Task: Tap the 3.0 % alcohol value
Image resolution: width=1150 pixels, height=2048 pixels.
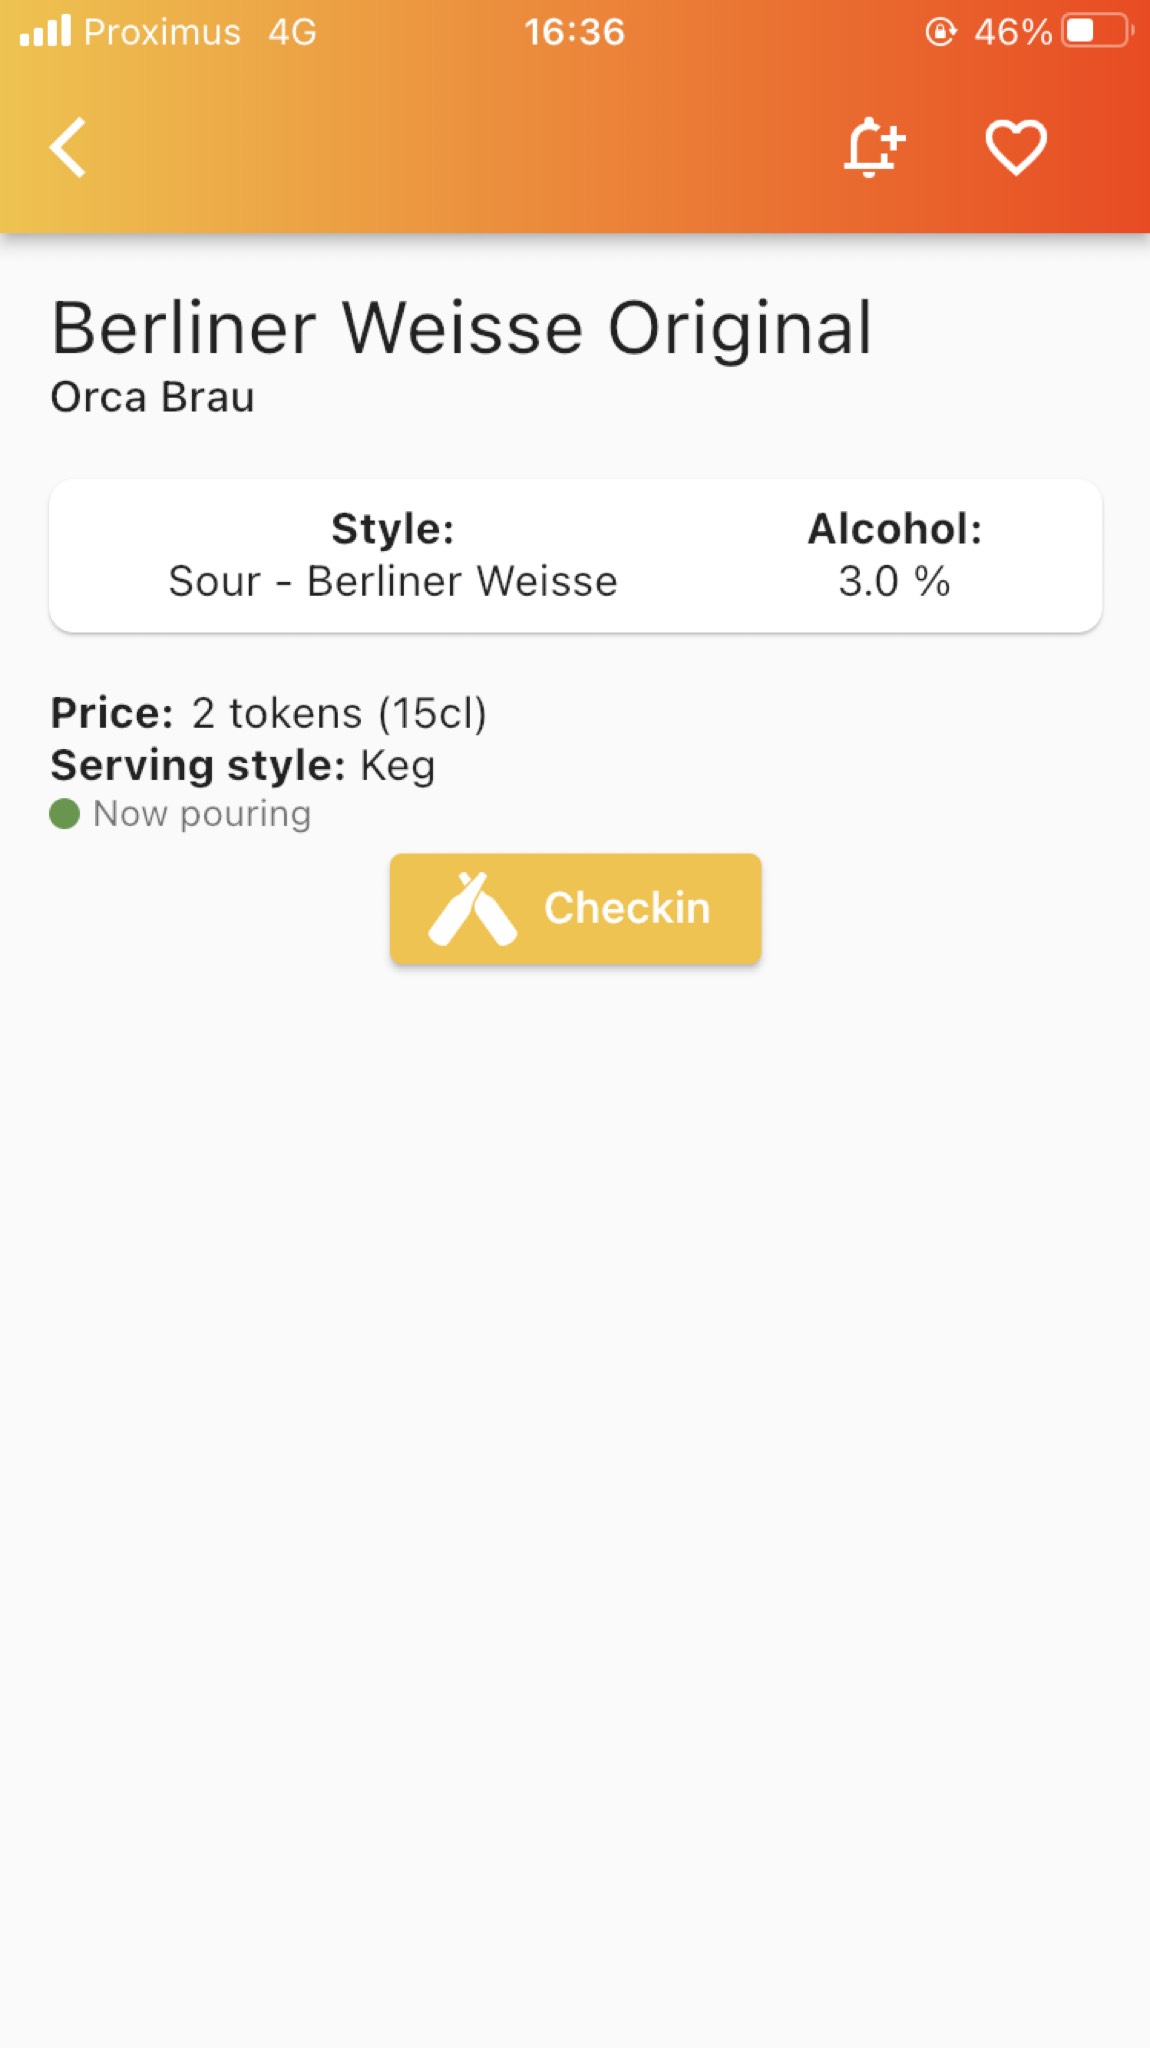Action: click(x=894, y=581)
